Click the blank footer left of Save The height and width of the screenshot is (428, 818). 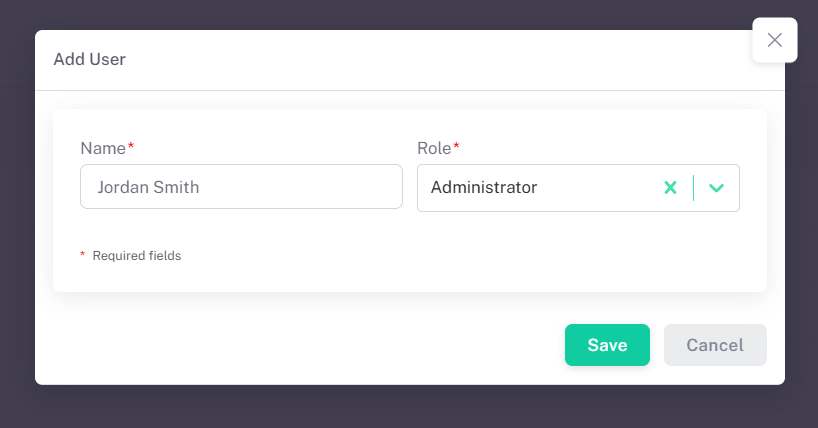(x=300, y=345)
